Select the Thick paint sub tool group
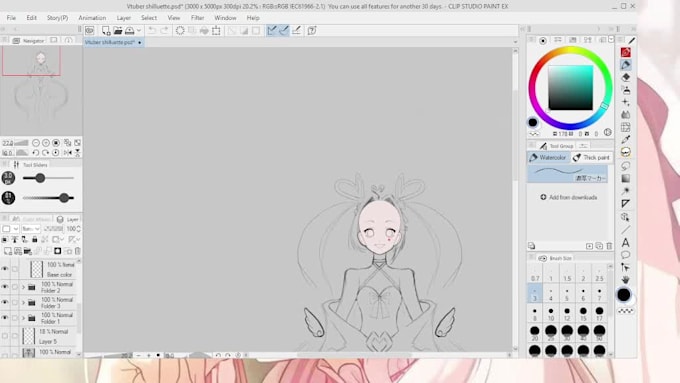 point(591,157)
